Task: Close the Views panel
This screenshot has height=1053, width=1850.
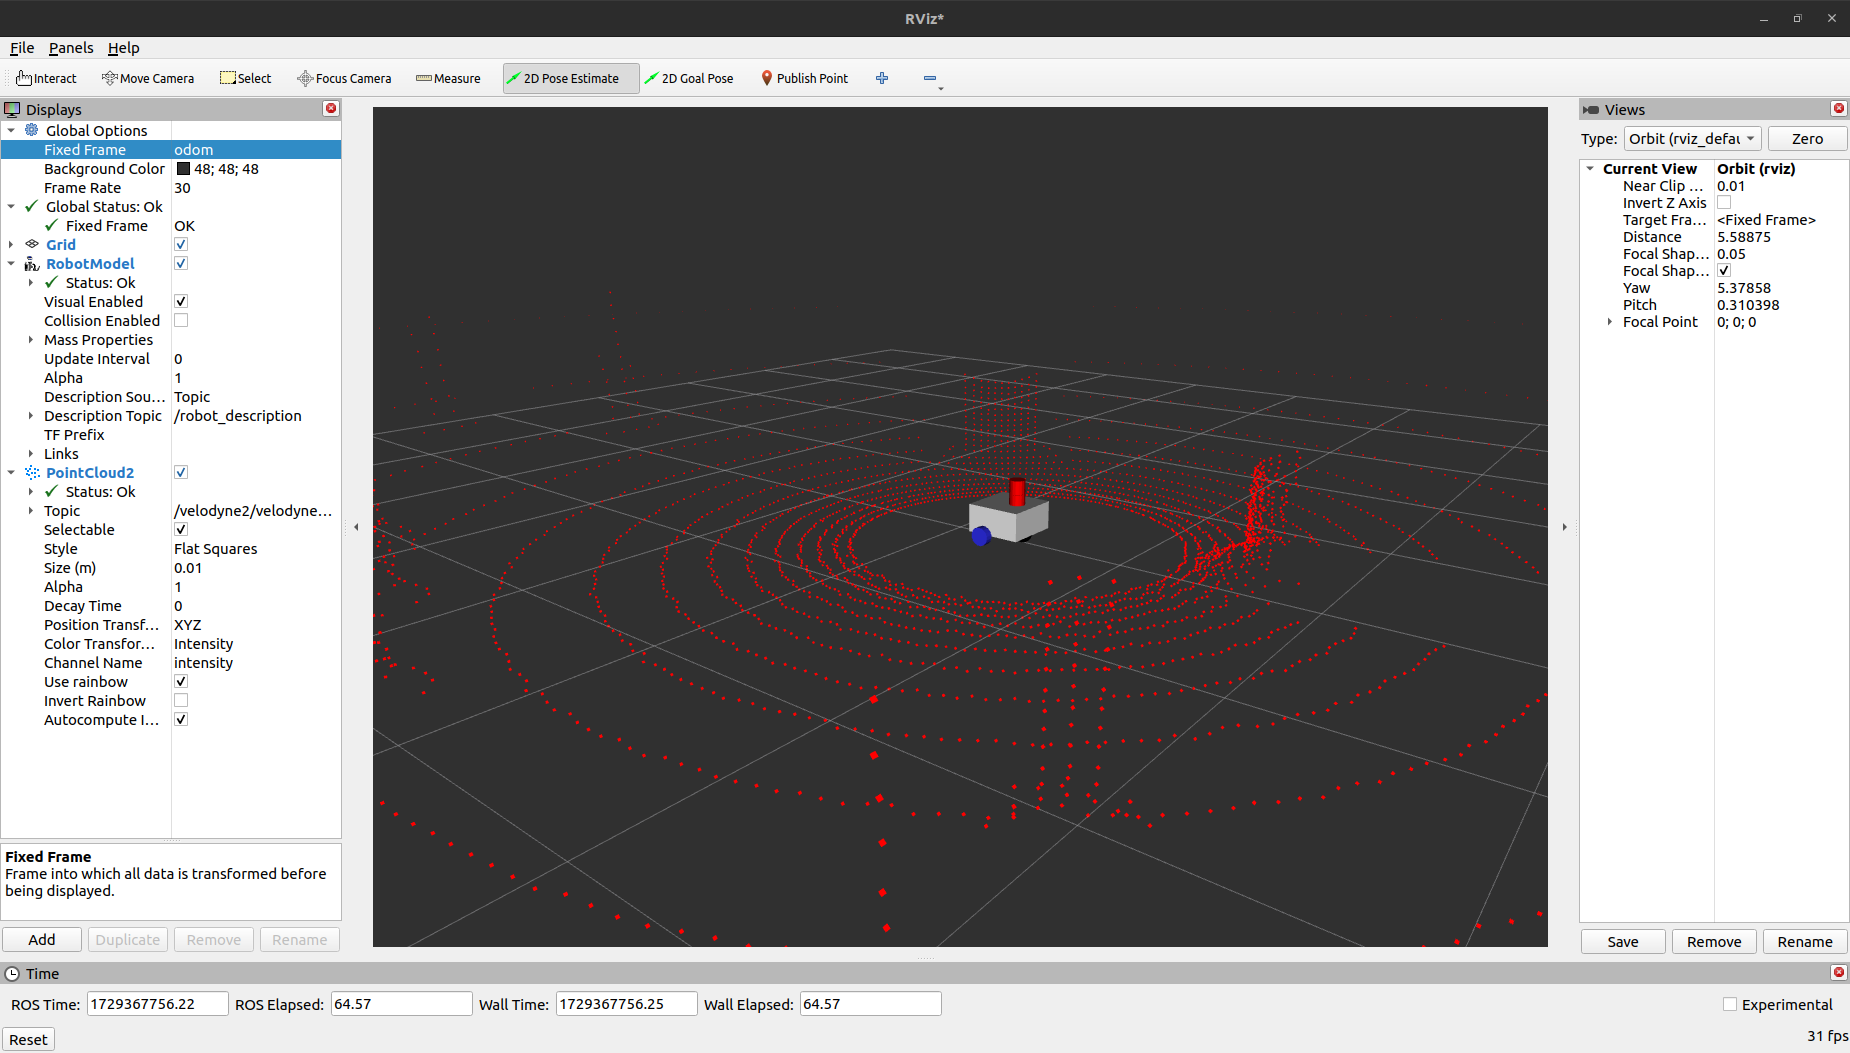Action: [x=1838, y=108]
